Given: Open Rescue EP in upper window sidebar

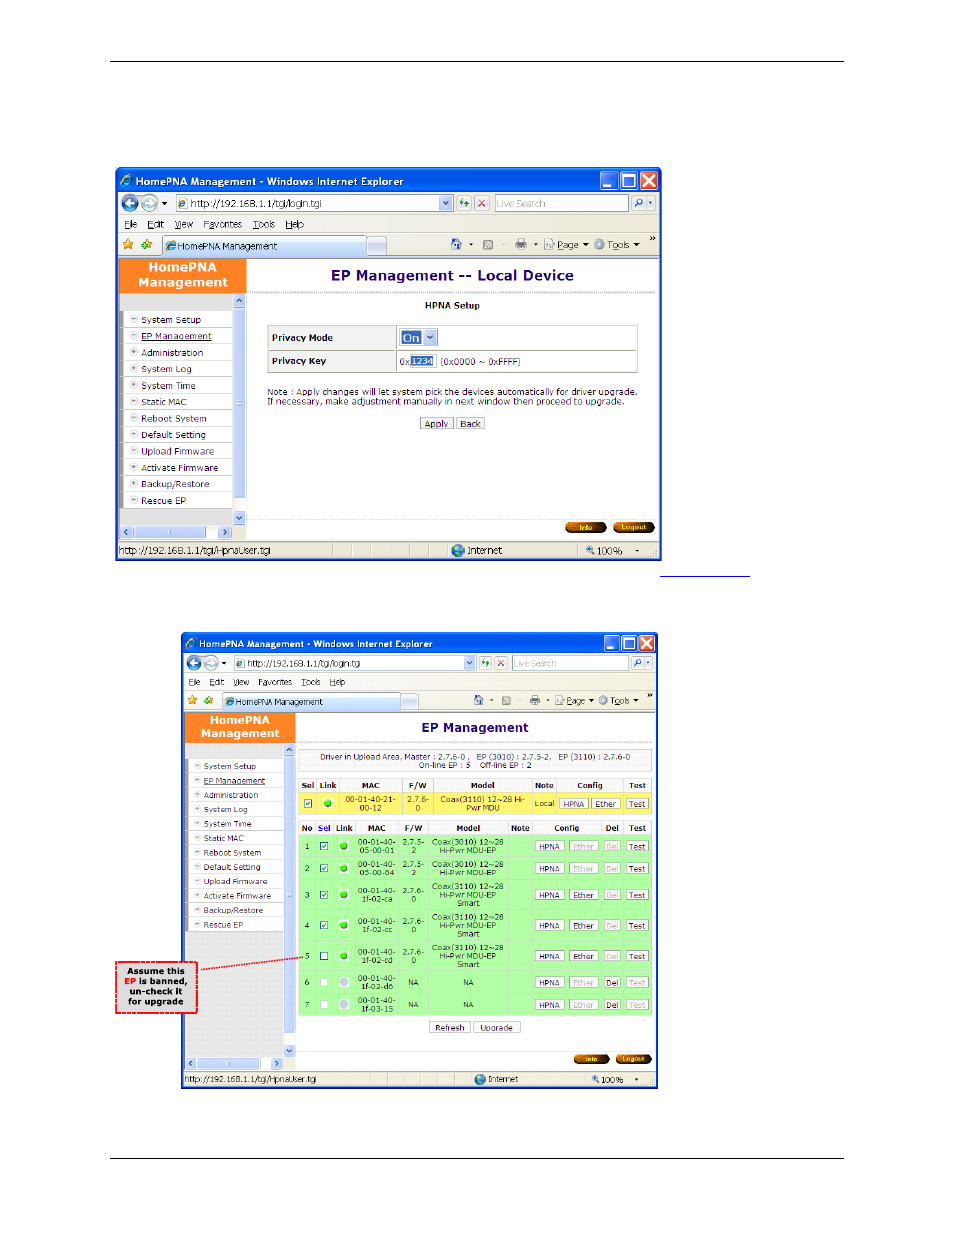Looking at the screenshot, I should (x=163, y=501).
